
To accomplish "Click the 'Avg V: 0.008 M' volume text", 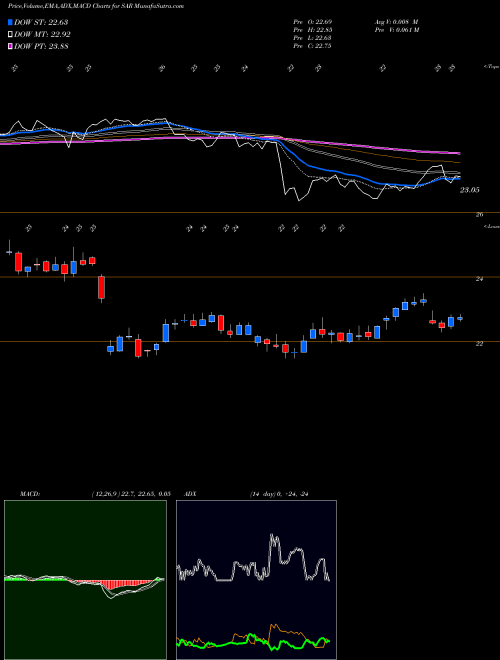I will [396, 22].
